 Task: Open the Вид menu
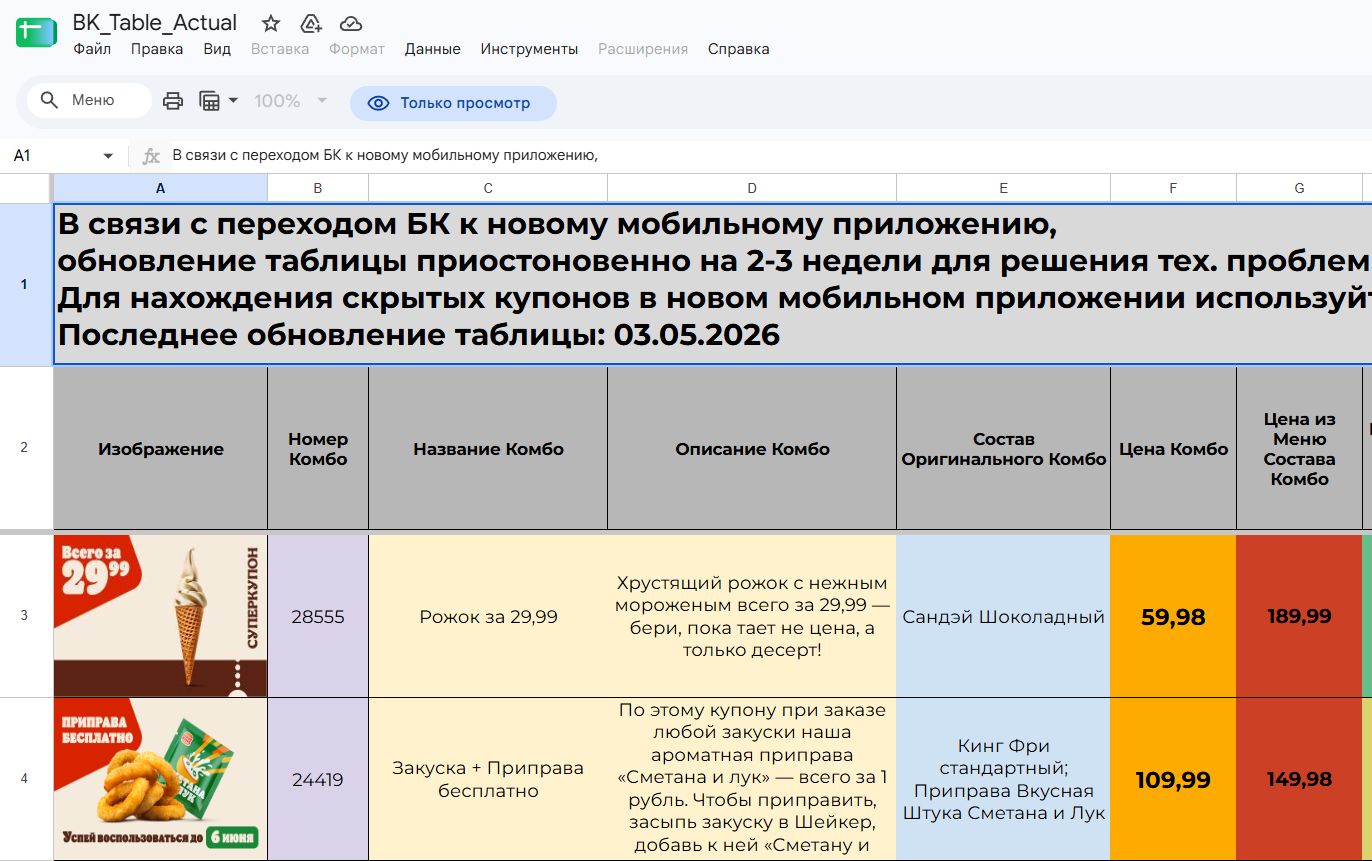217,49
